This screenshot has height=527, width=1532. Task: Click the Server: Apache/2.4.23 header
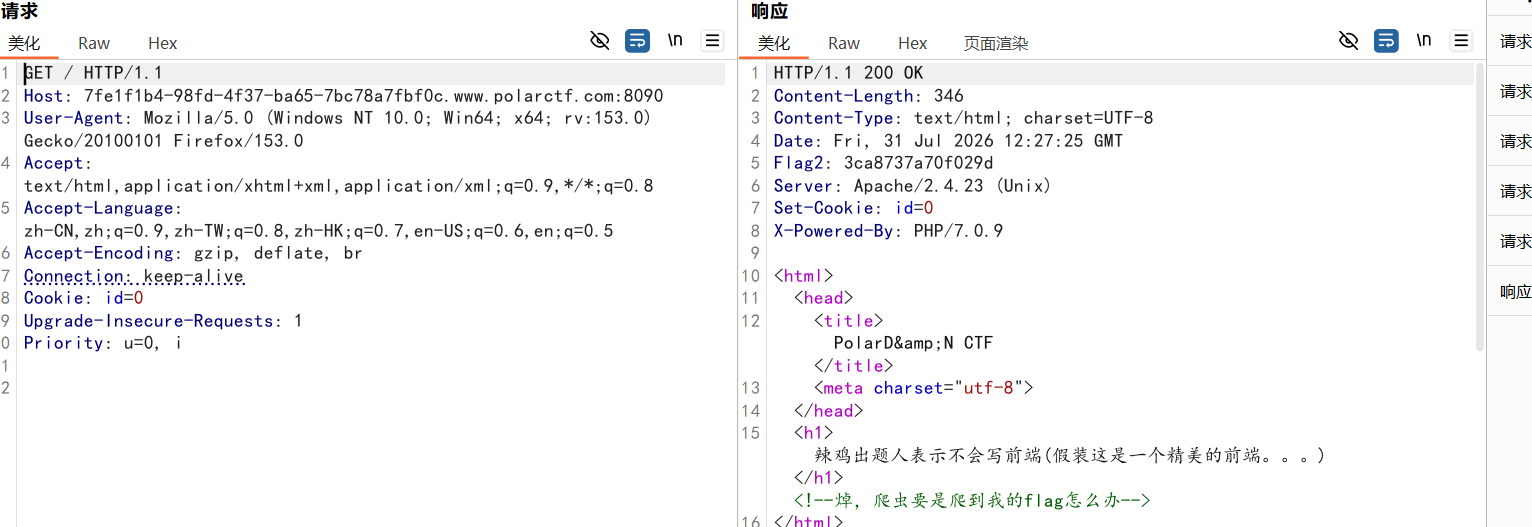[913, 186]
